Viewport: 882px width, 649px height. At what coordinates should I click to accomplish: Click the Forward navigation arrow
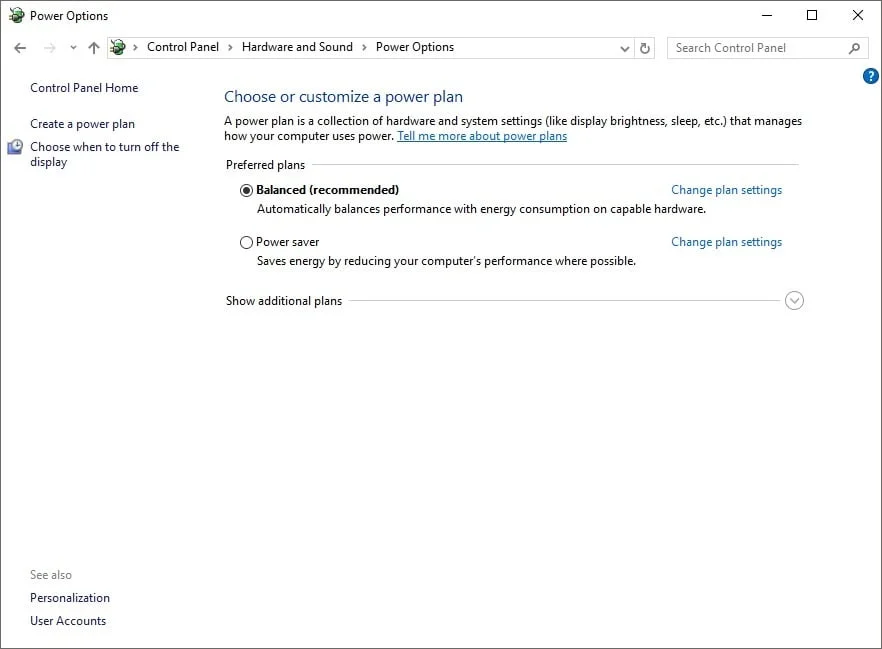(50, 48)
